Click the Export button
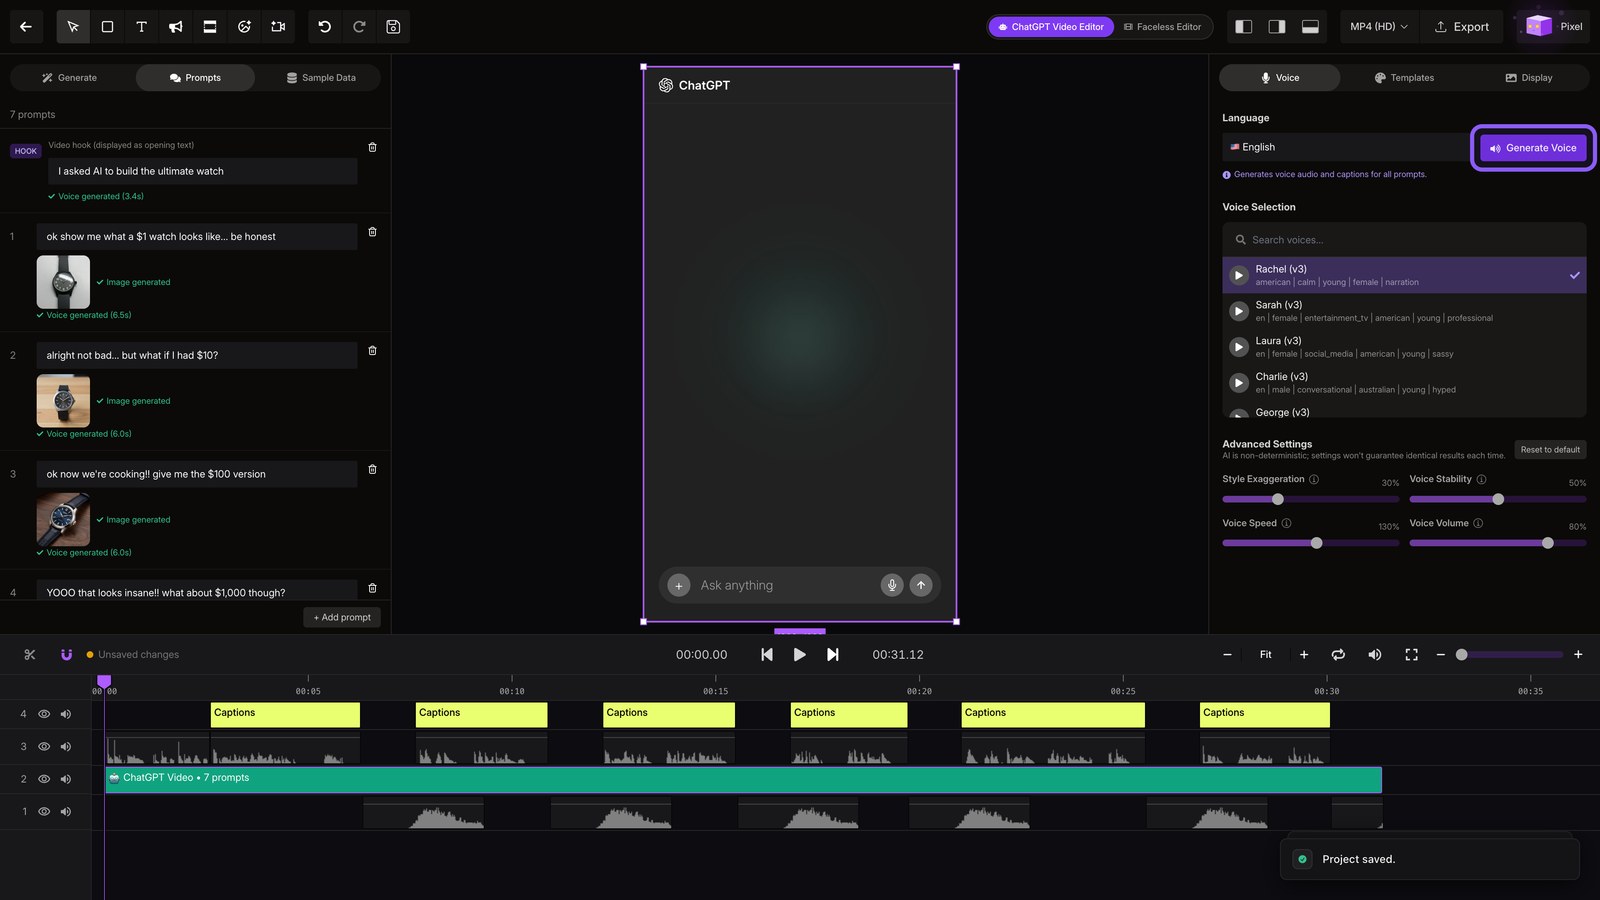The height and width of the screenshot is (900, 1600). [x=1462, y=27]
